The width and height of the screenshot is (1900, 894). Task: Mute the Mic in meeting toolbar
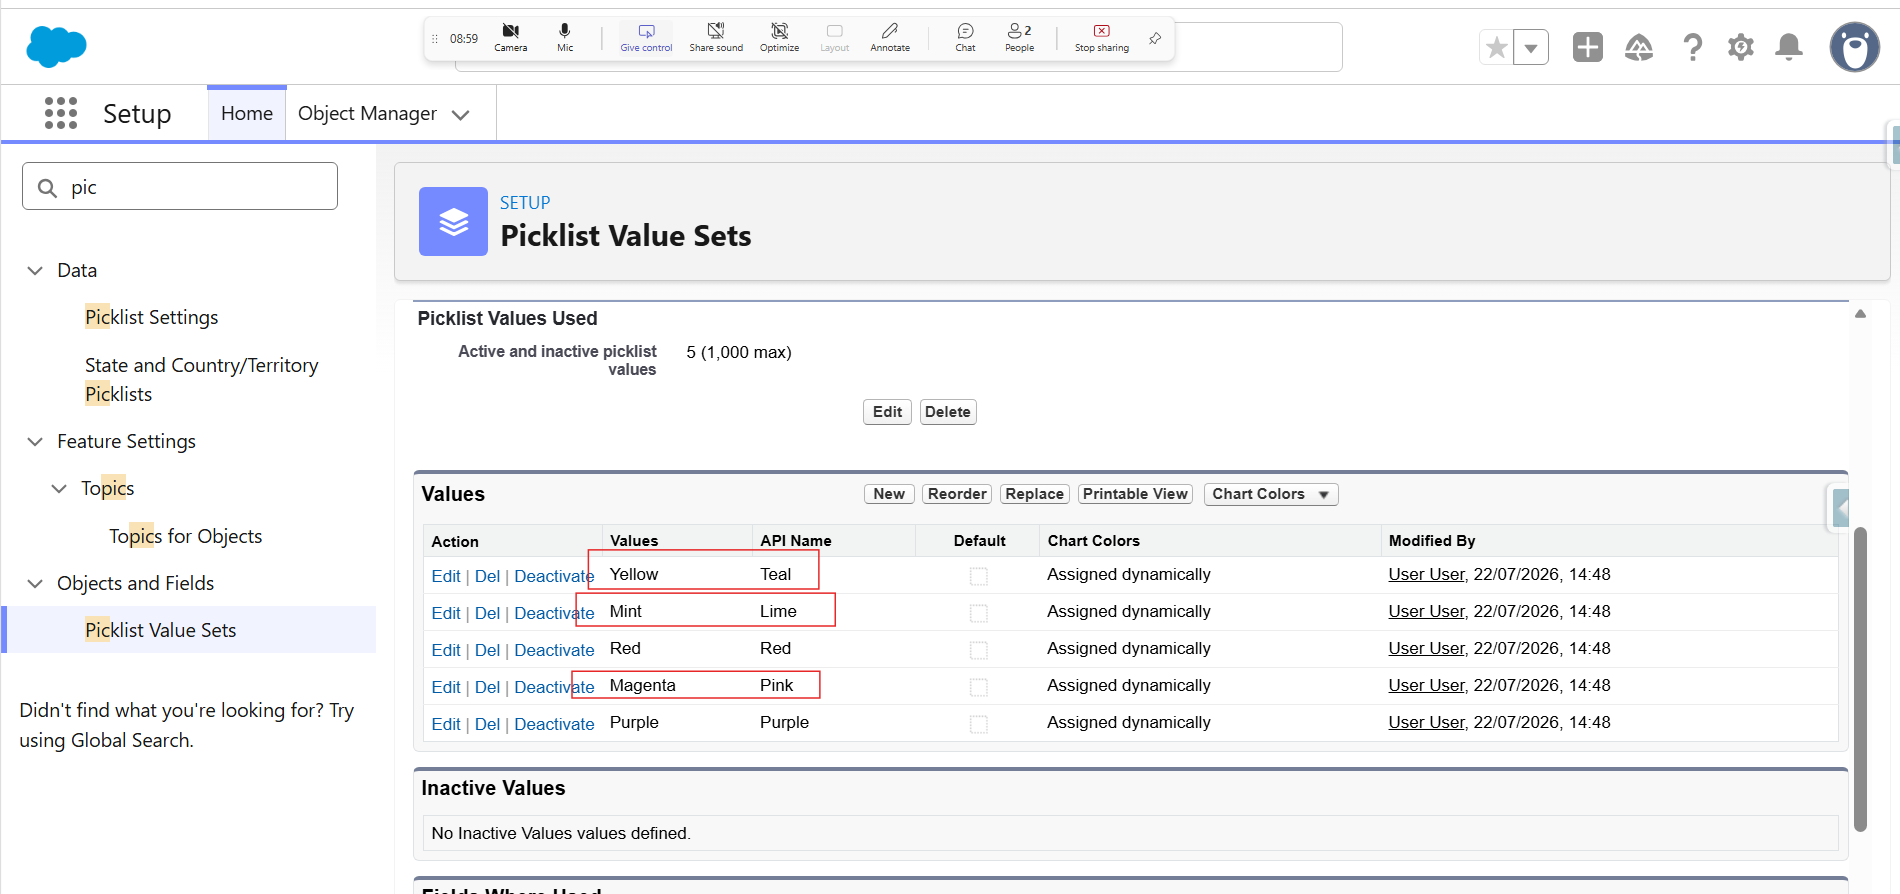tap(565, 38)
